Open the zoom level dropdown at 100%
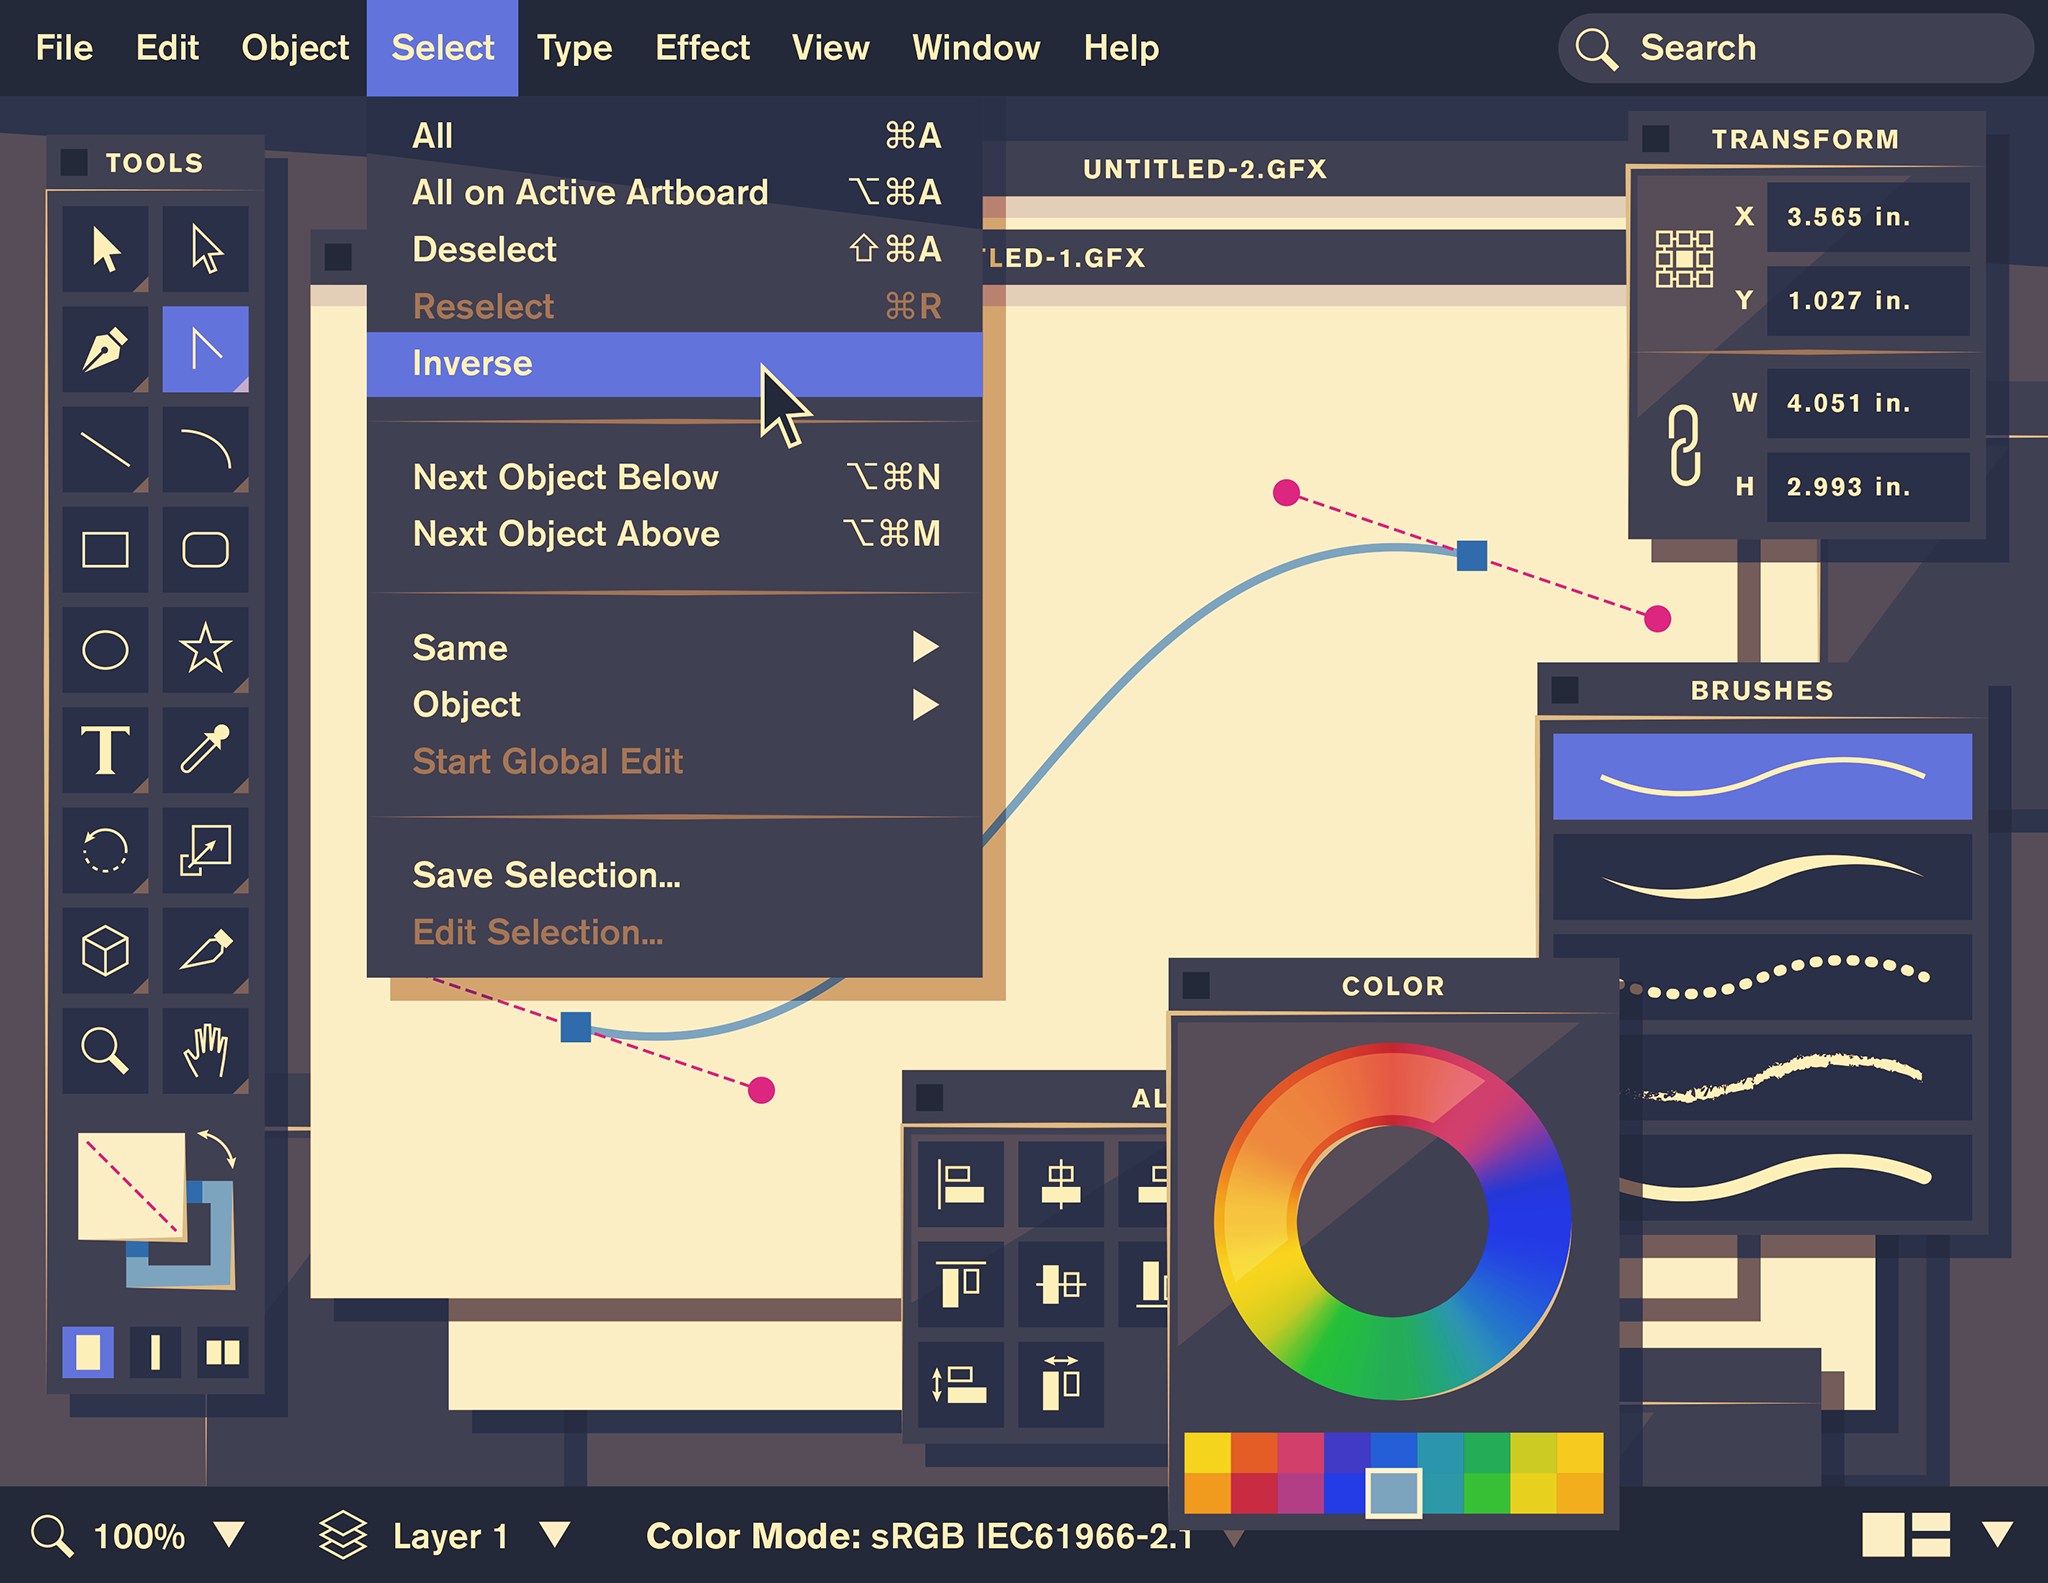Viewport: 2048px width, 1583px height. pyautogui.click(x=230, y=1534)
